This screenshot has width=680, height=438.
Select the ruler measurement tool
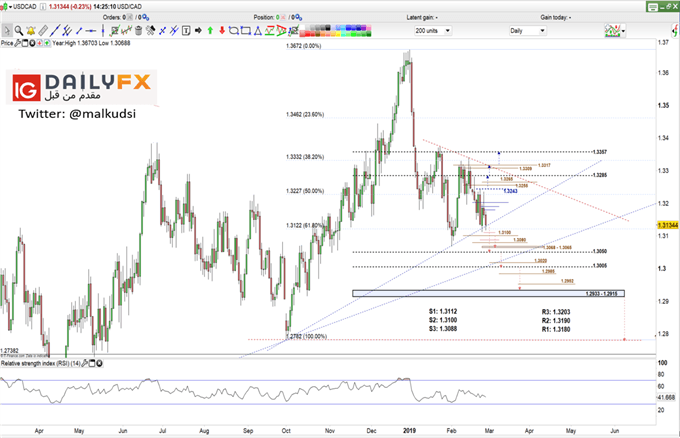point(43,31)
